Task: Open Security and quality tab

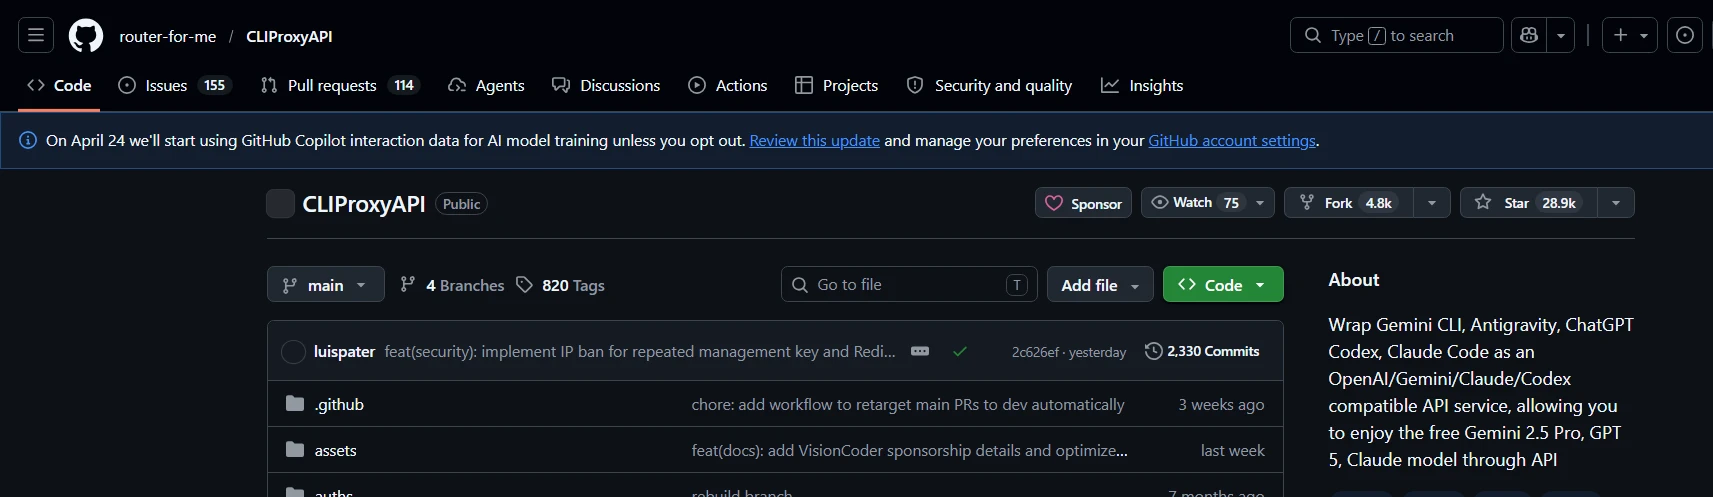Action: click(989, 85)
